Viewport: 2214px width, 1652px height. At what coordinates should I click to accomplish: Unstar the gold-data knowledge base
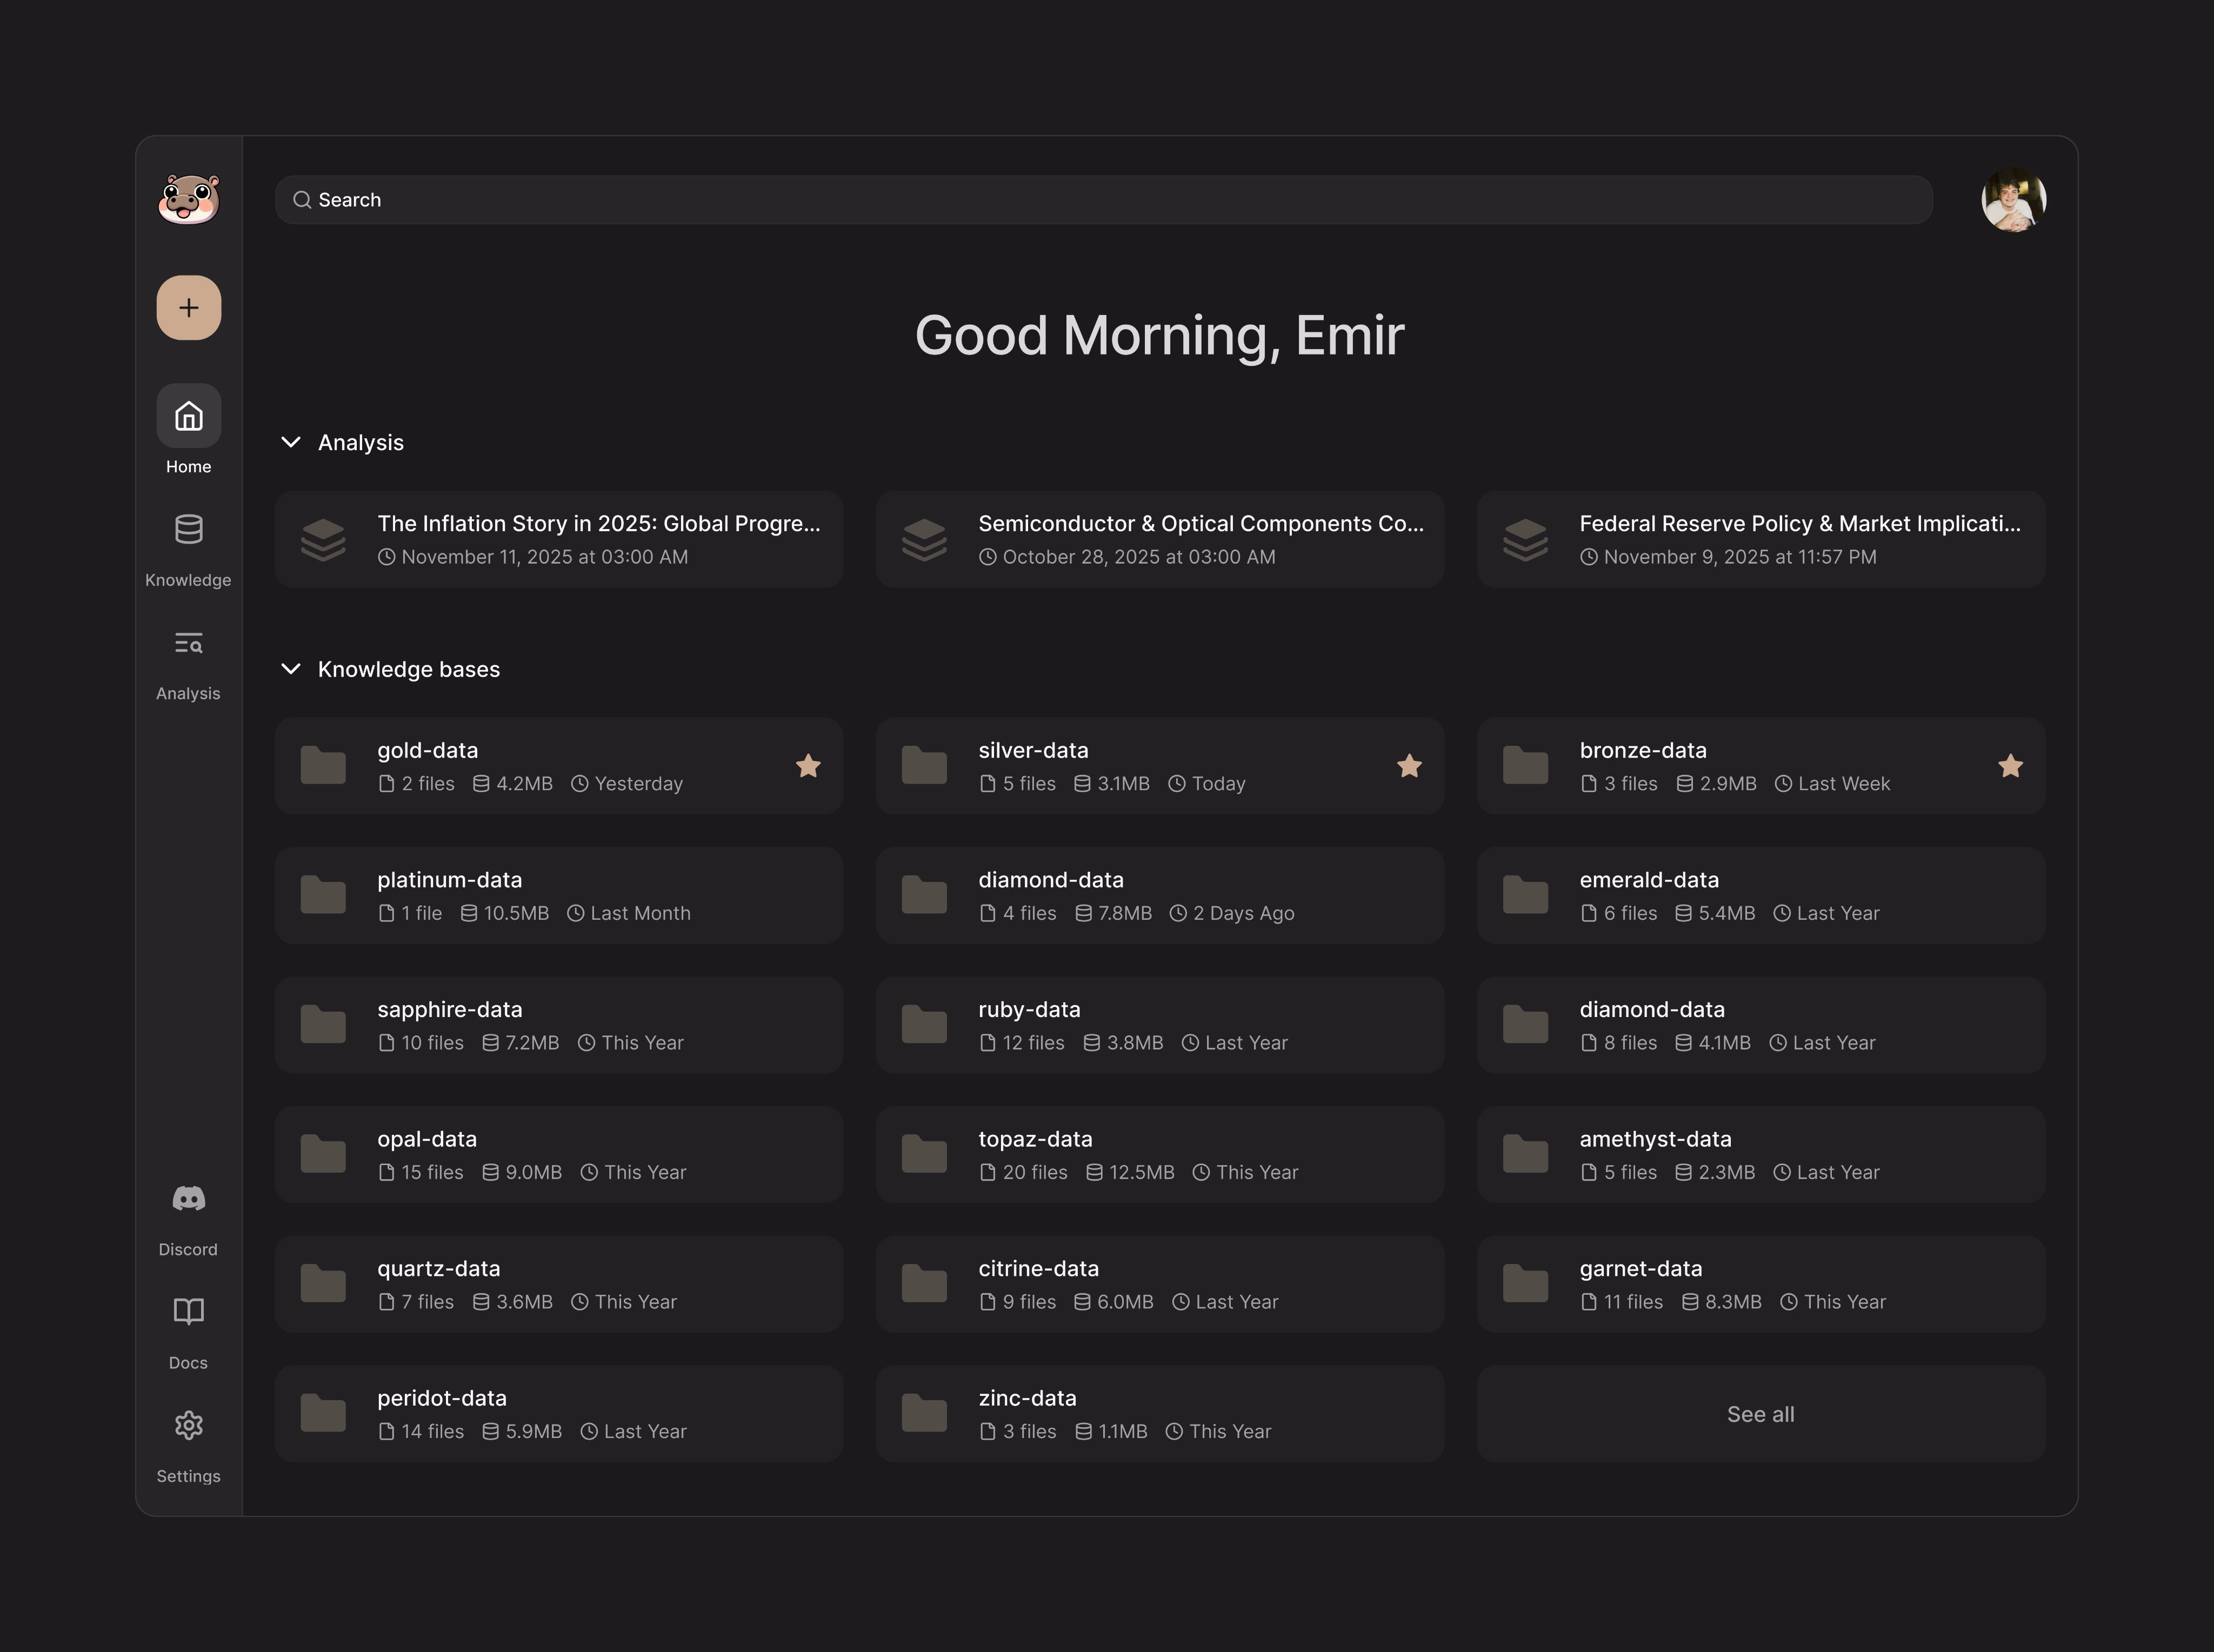pos(808,766)
